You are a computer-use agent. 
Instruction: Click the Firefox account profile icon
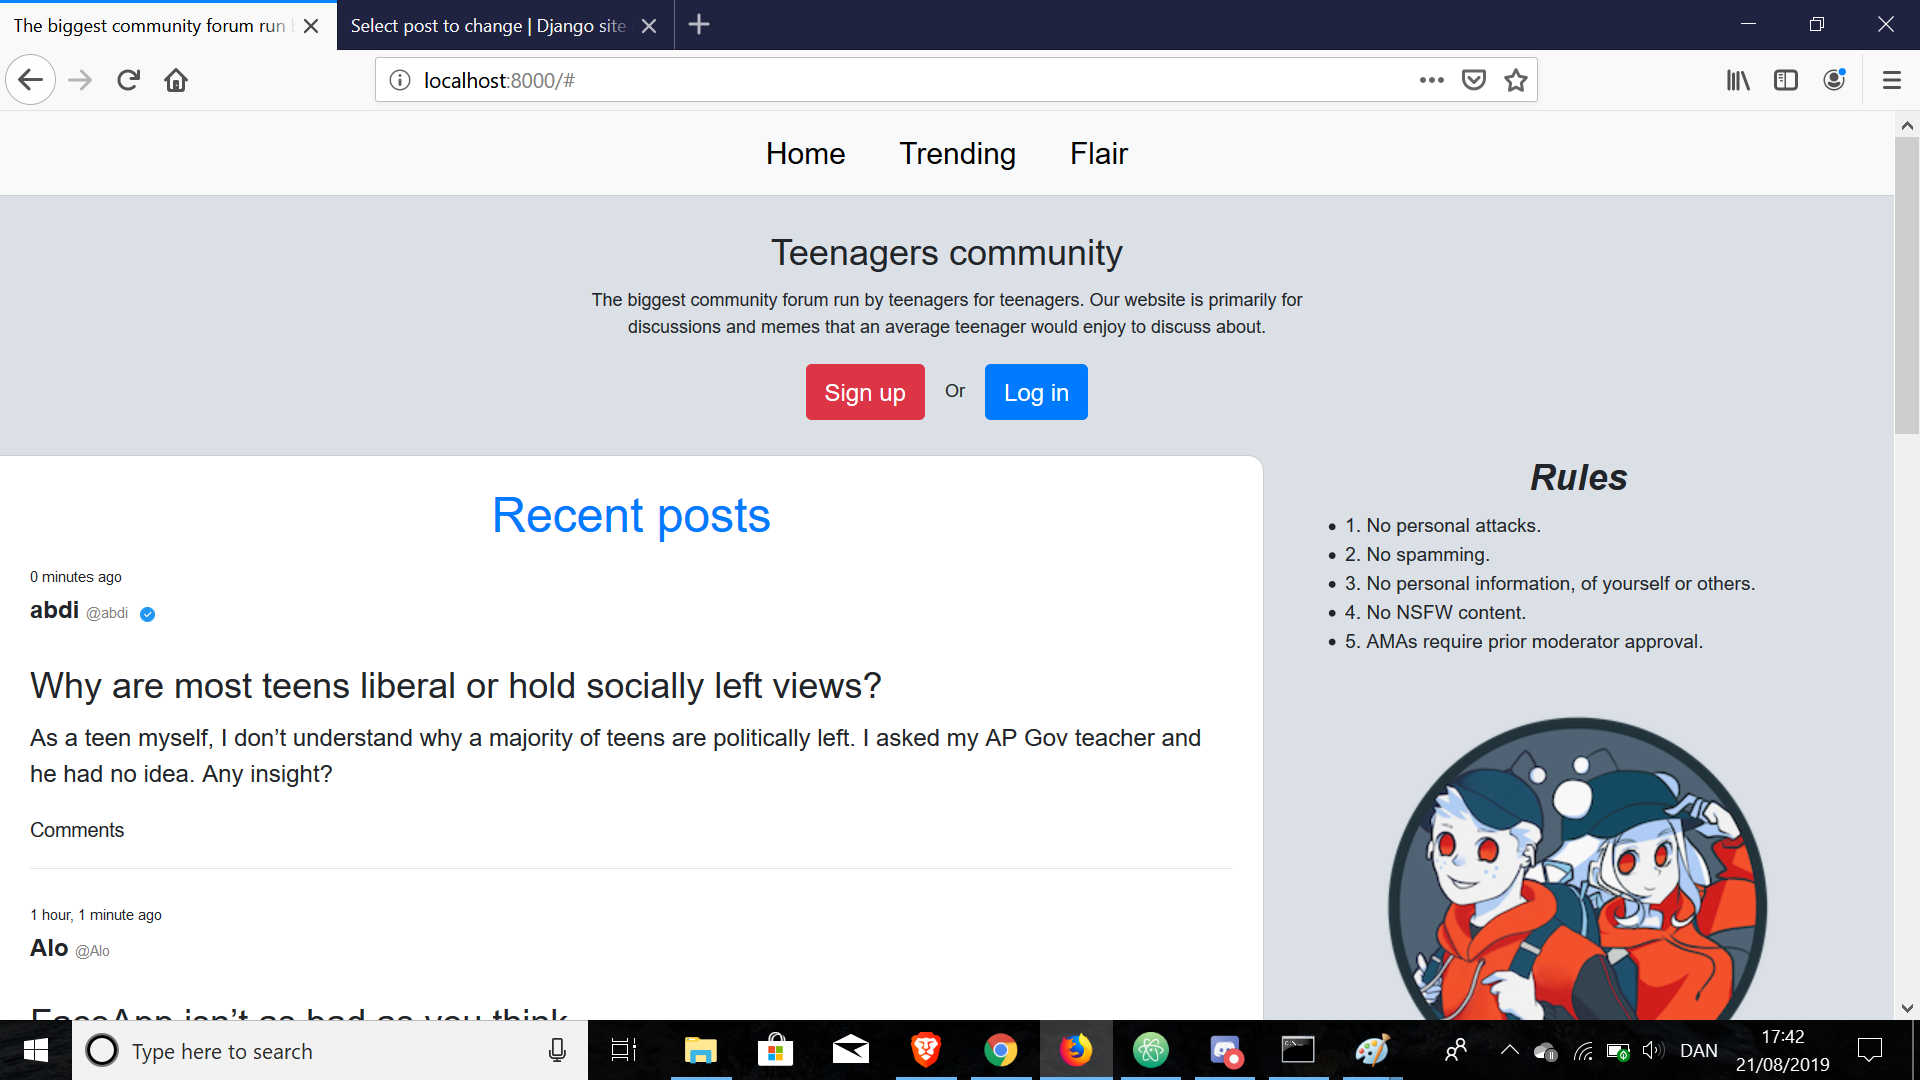point(1835,79)
